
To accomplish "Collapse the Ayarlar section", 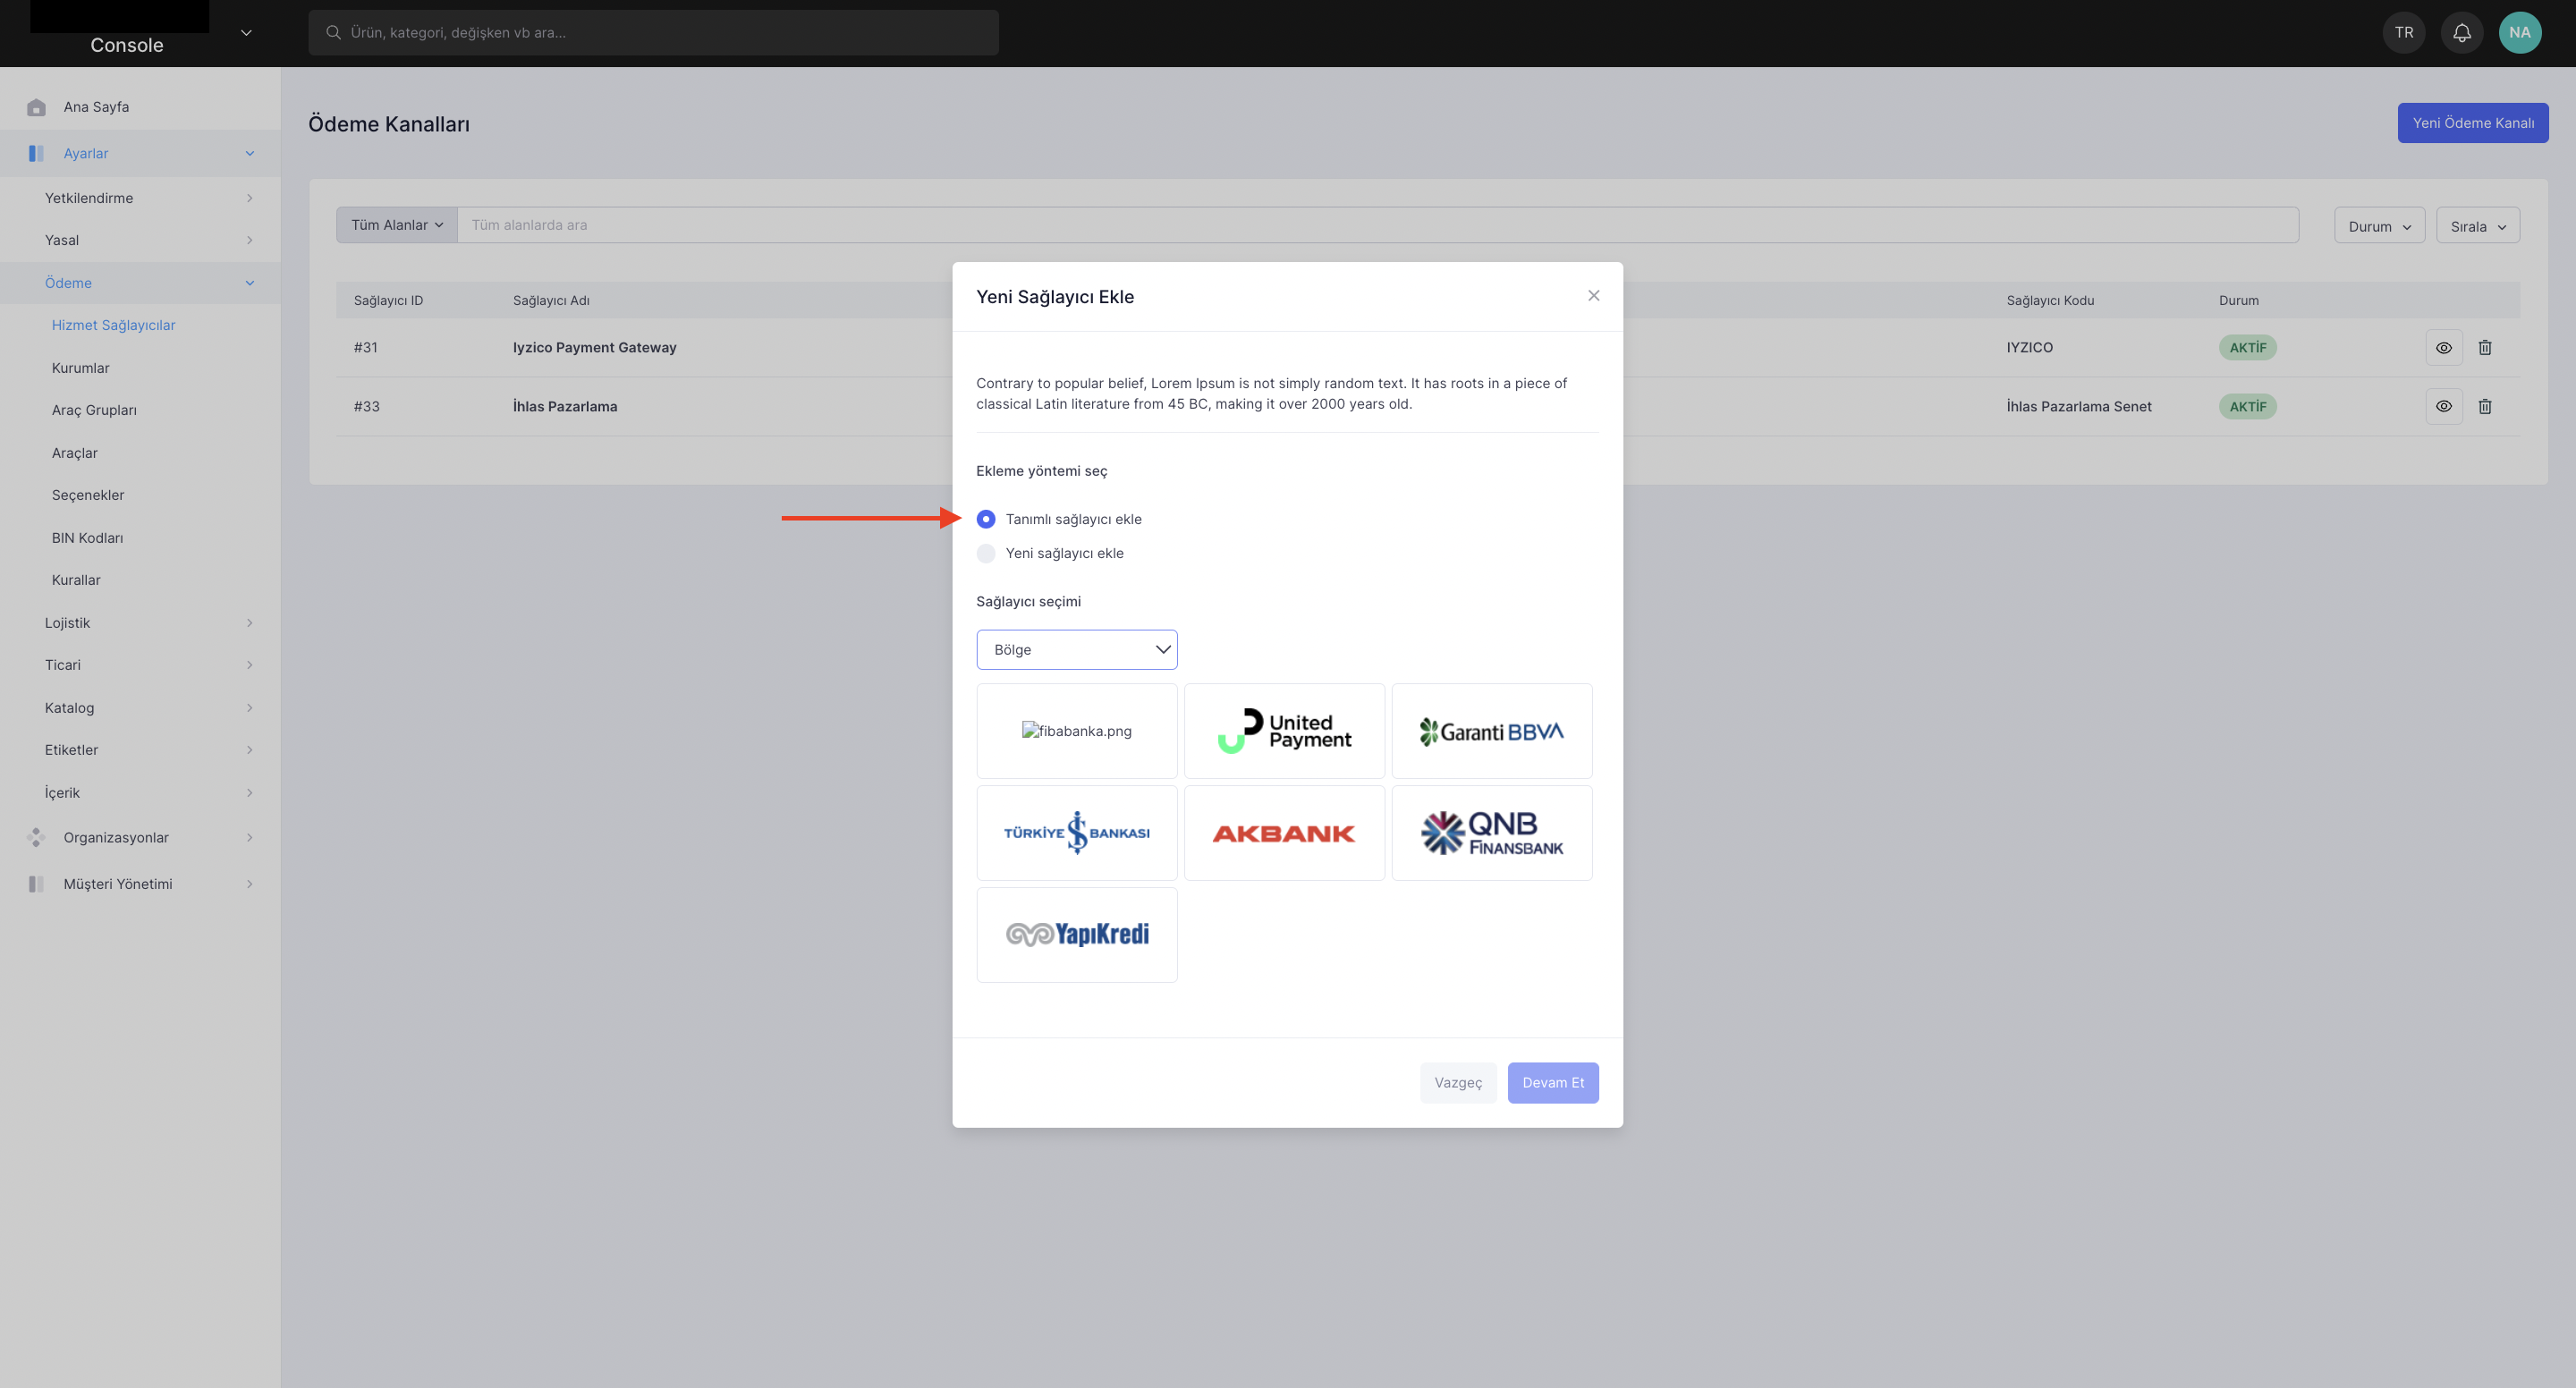I will pyautogui.click(x=249, y=153).
